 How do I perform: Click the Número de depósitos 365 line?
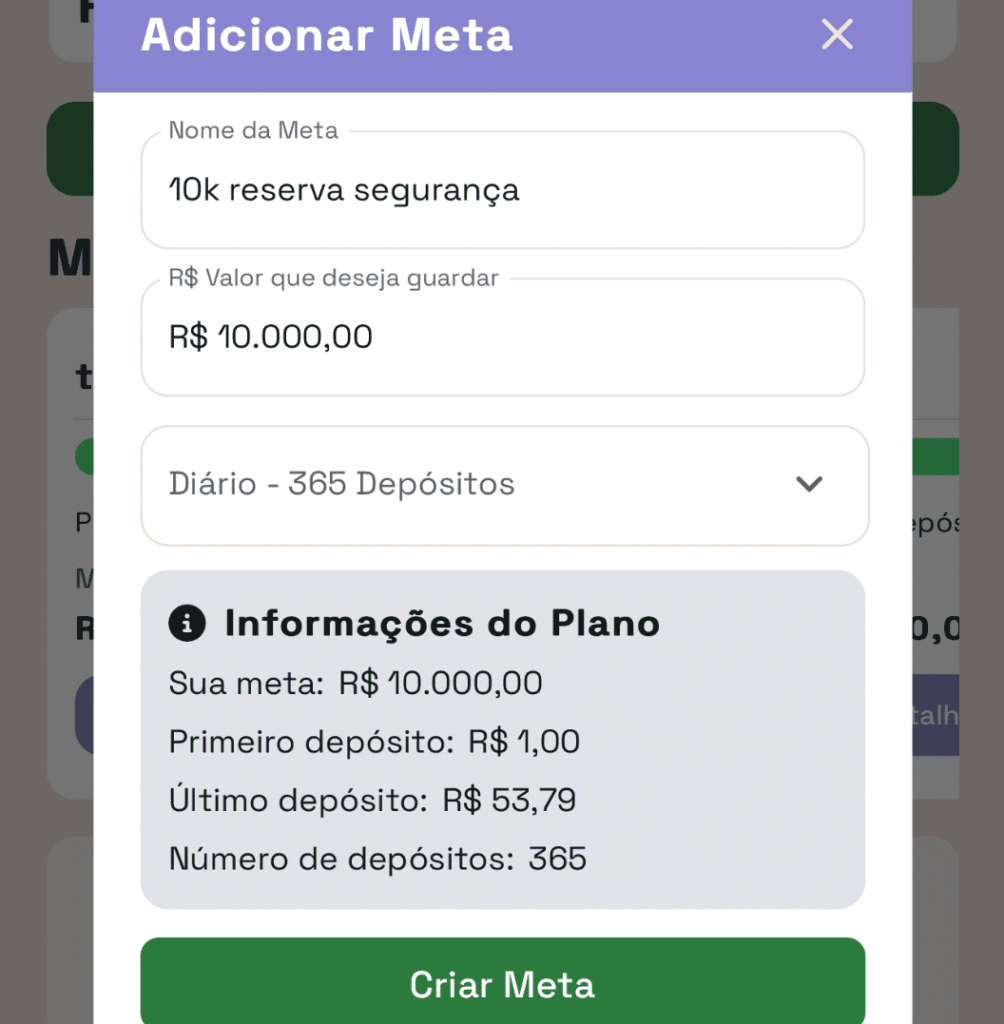pyautogui.click(x=378, y=859)
